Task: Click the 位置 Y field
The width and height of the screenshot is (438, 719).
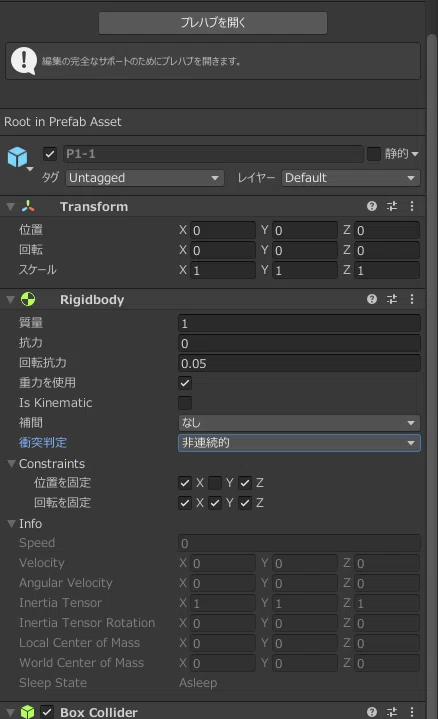Action: coord(305,230)
